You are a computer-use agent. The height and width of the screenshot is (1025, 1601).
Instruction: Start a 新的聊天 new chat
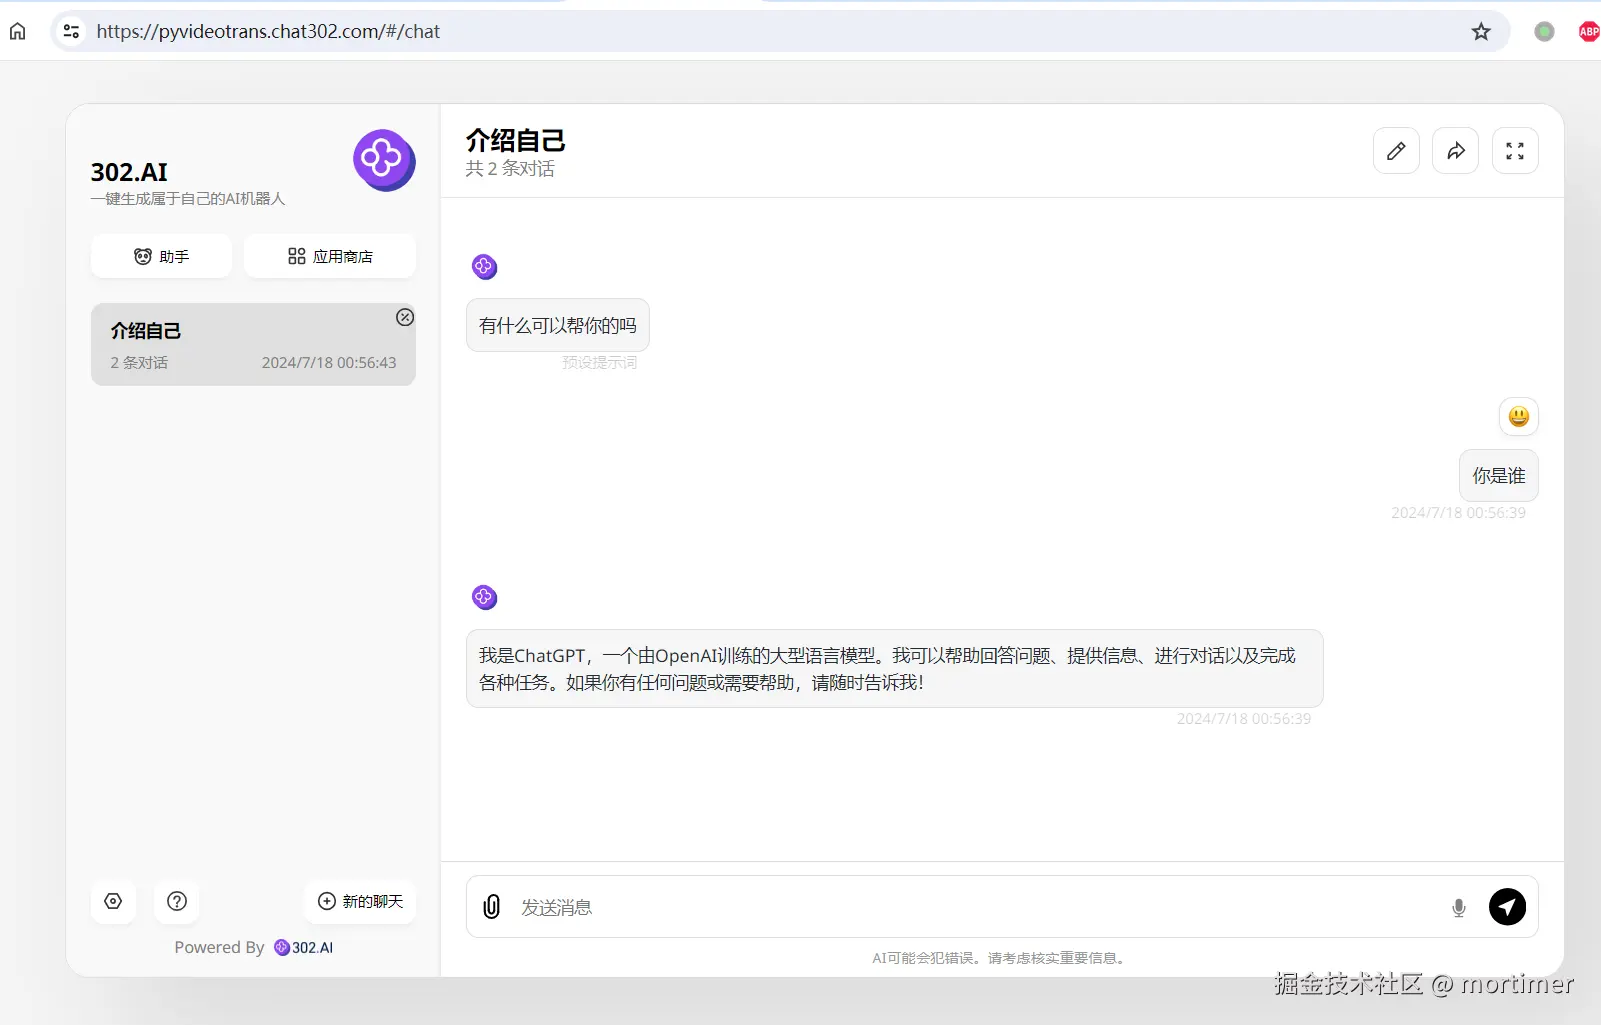360,901
